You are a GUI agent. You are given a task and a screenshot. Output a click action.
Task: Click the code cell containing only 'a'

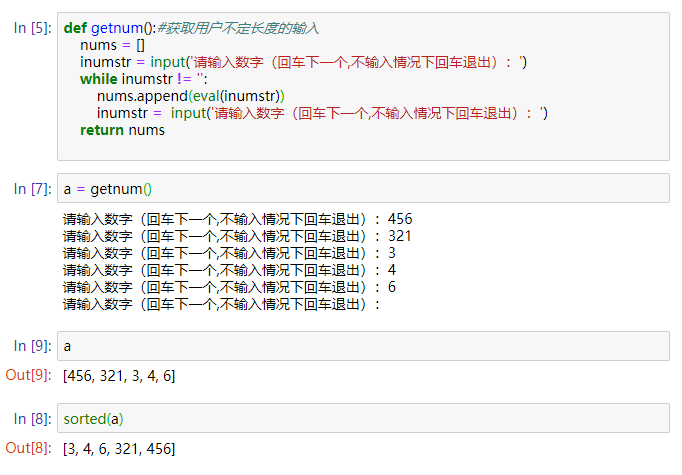click(x=363, y=346)
